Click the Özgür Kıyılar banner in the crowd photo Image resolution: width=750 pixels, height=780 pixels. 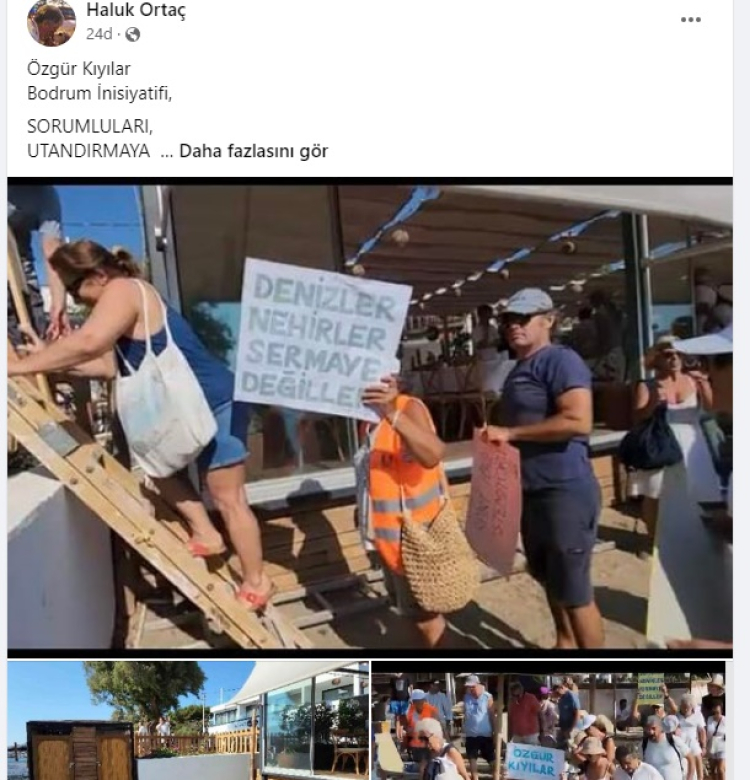tap(535, 762)
